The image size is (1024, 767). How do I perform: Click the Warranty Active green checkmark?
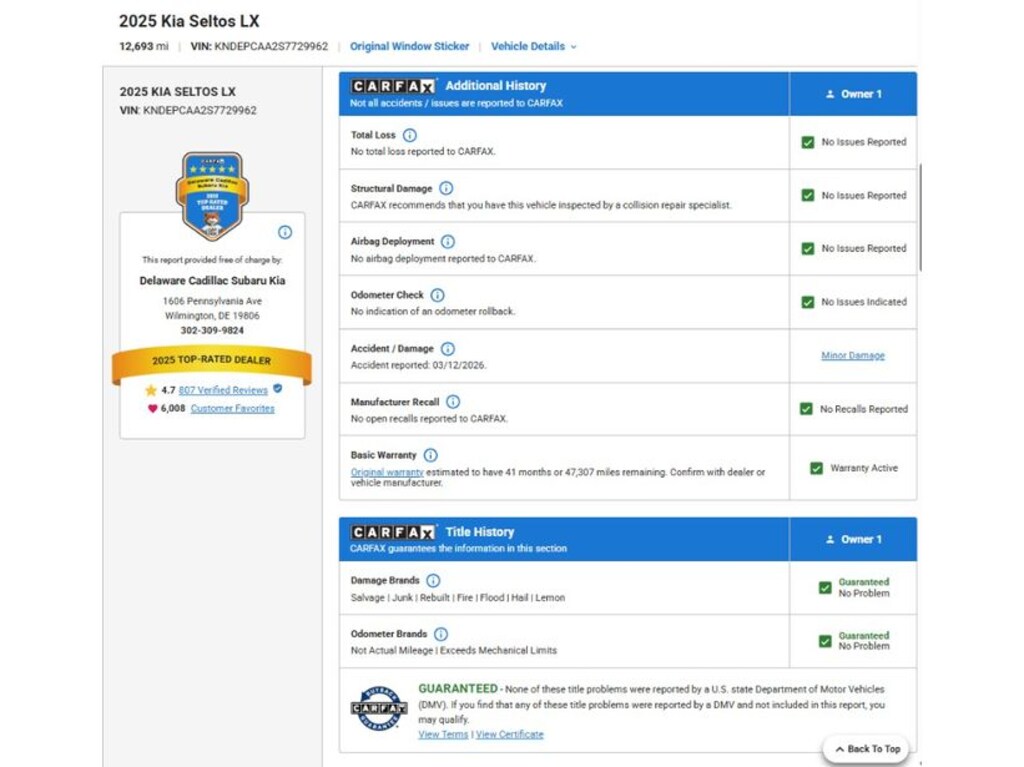816,468
